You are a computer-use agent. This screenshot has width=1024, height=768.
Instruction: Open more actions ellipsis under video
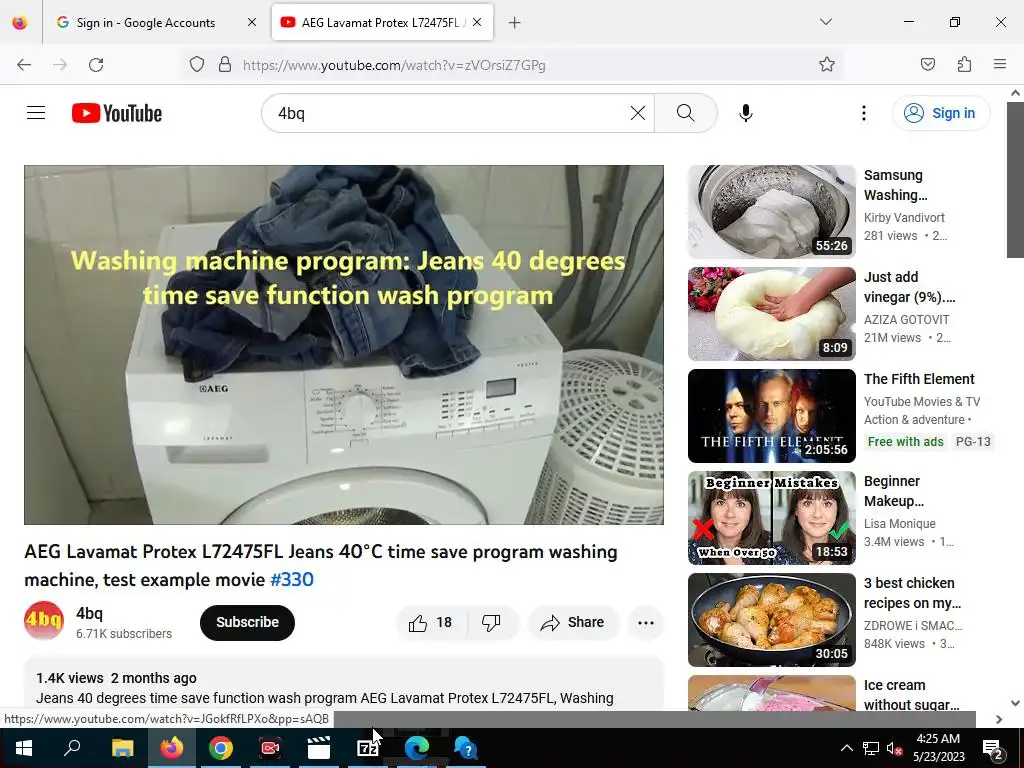(x=645, y=622)
